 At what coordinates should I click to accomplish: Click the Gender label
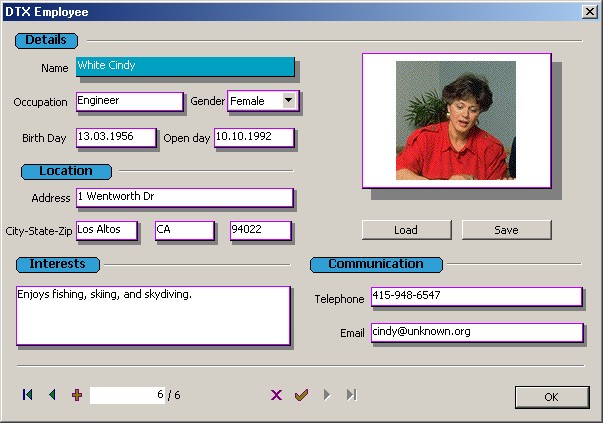click(x=207, y=101)
